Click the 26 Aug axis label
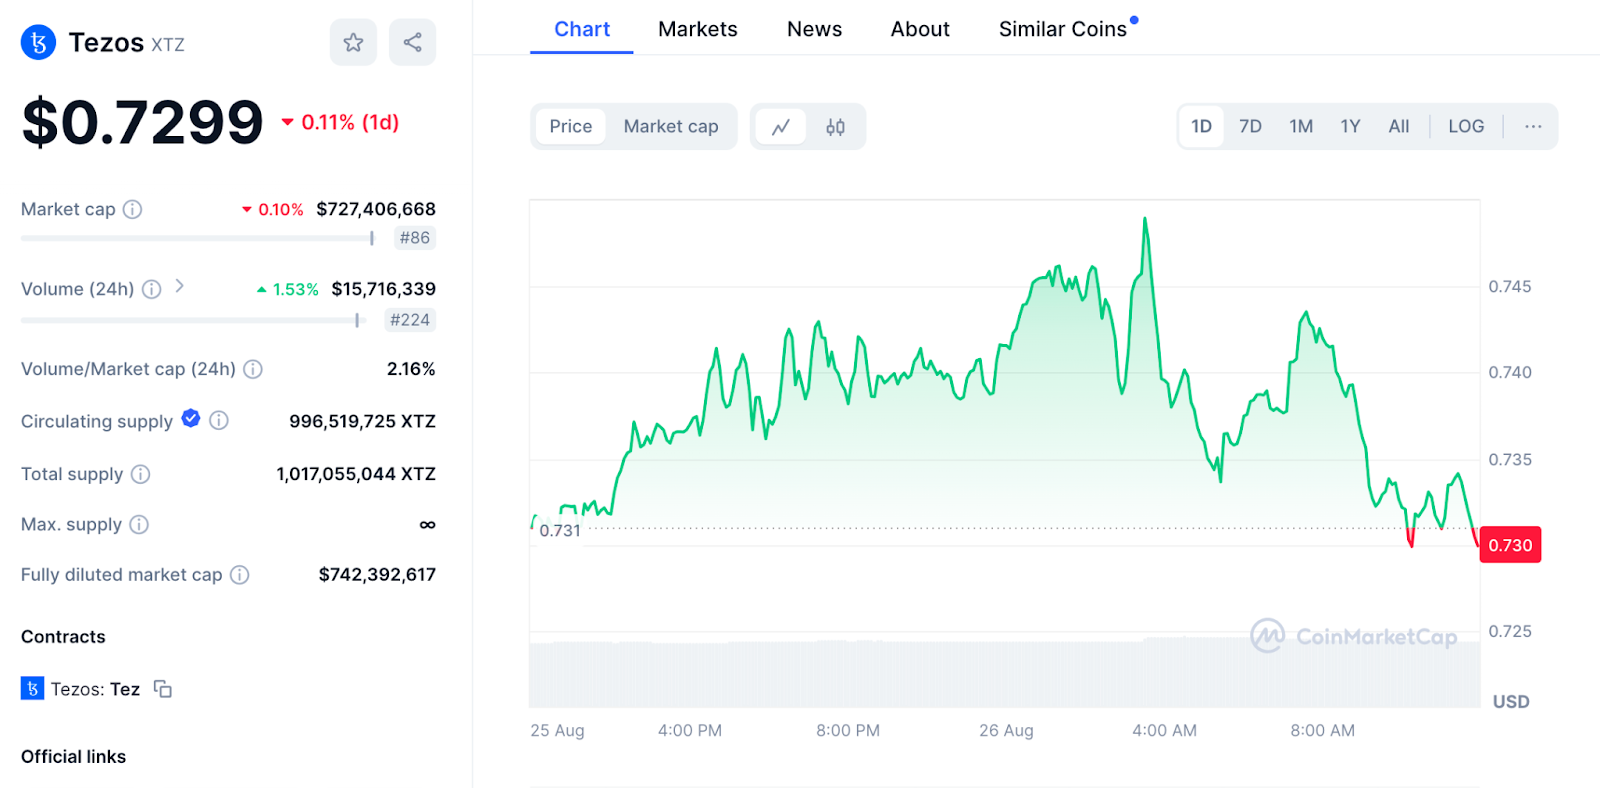This screenshot has height=788, width=1600. pos(1006,730)
